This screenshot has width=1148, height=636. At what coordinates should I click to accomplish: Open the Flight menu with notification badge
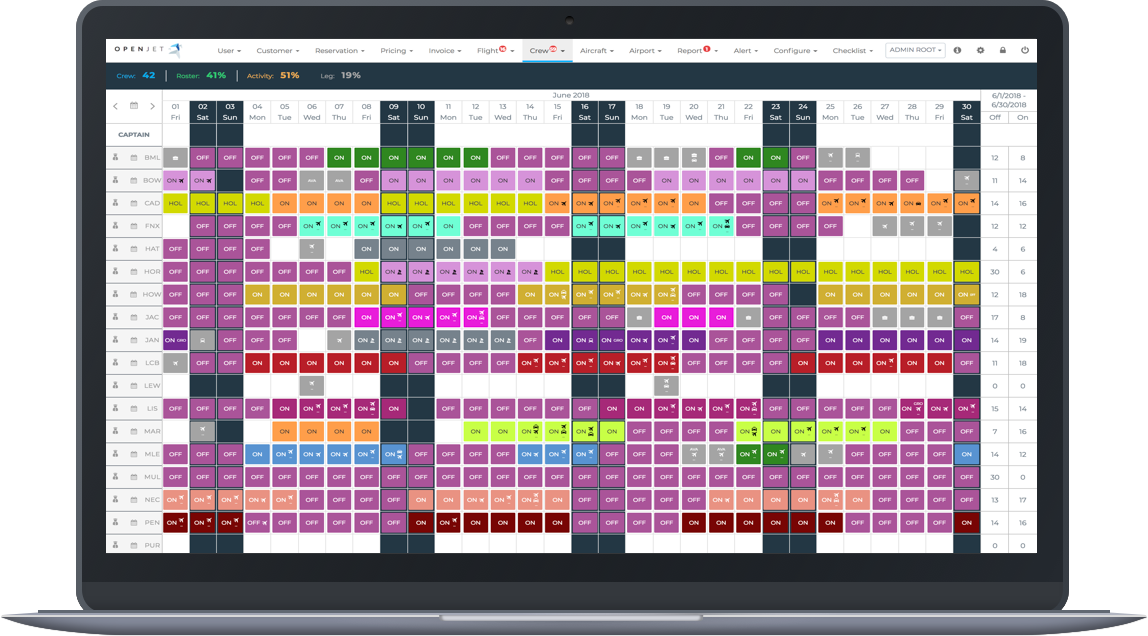[x=493, y=50]
